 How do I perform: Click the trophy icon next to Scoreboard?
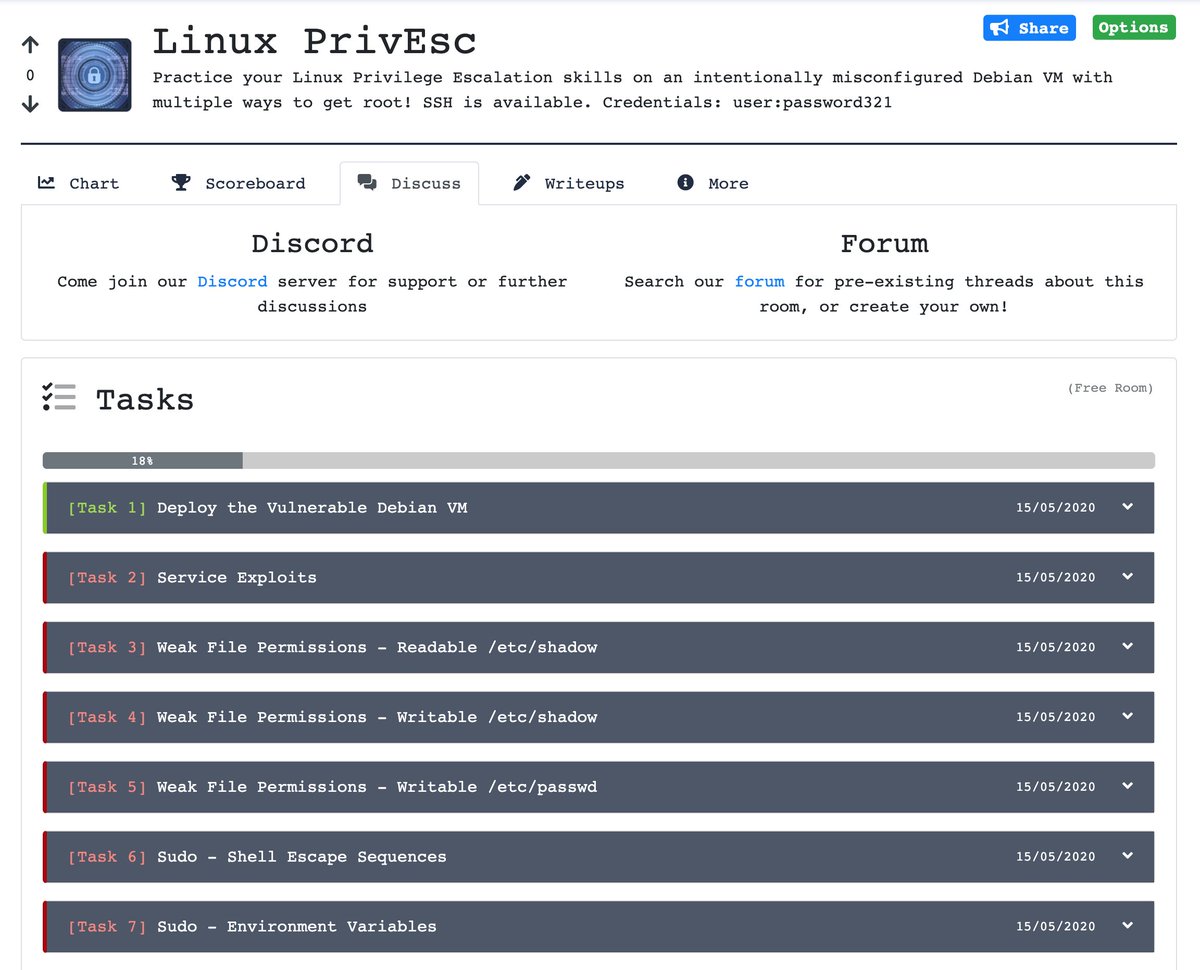181,182
